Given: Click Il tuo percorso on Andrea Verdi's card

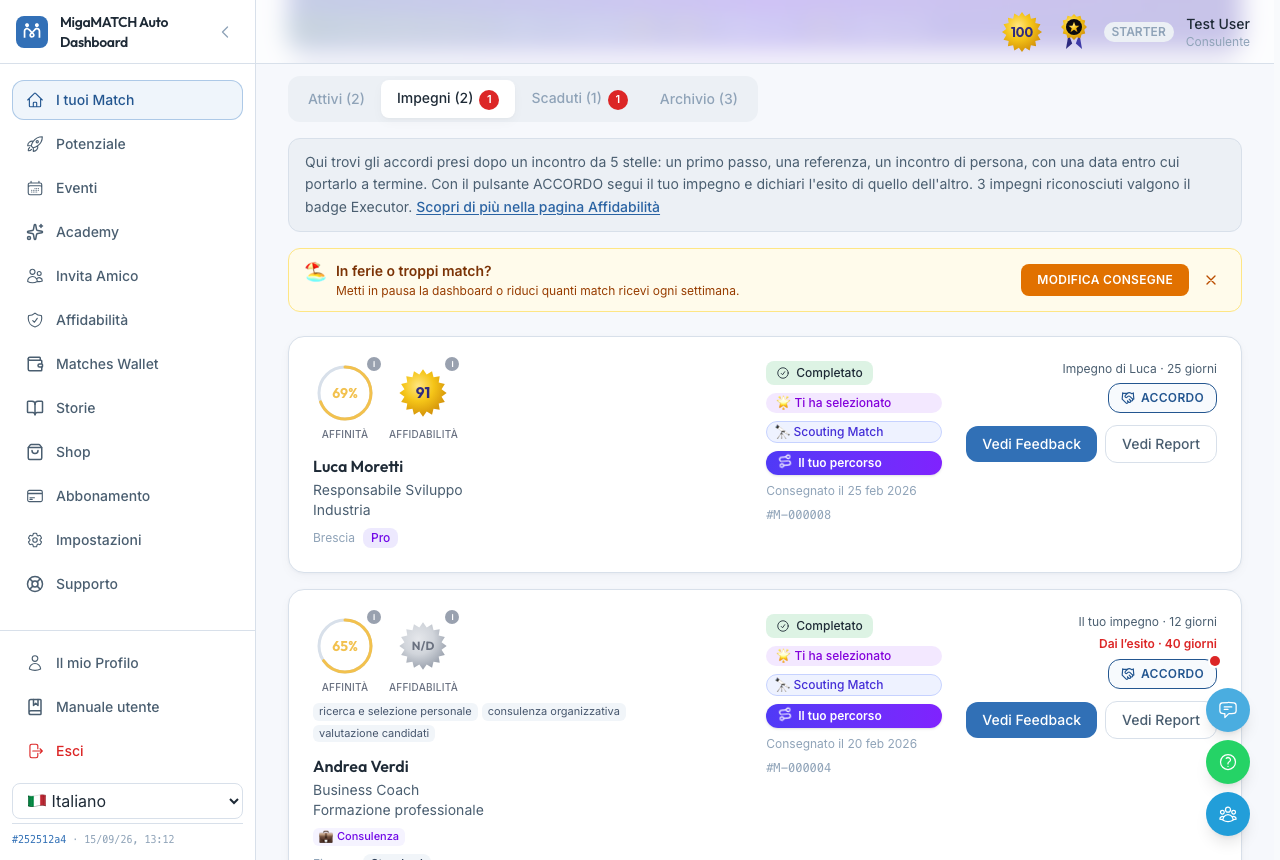Looking at the screenshot, I should (854, 716).
